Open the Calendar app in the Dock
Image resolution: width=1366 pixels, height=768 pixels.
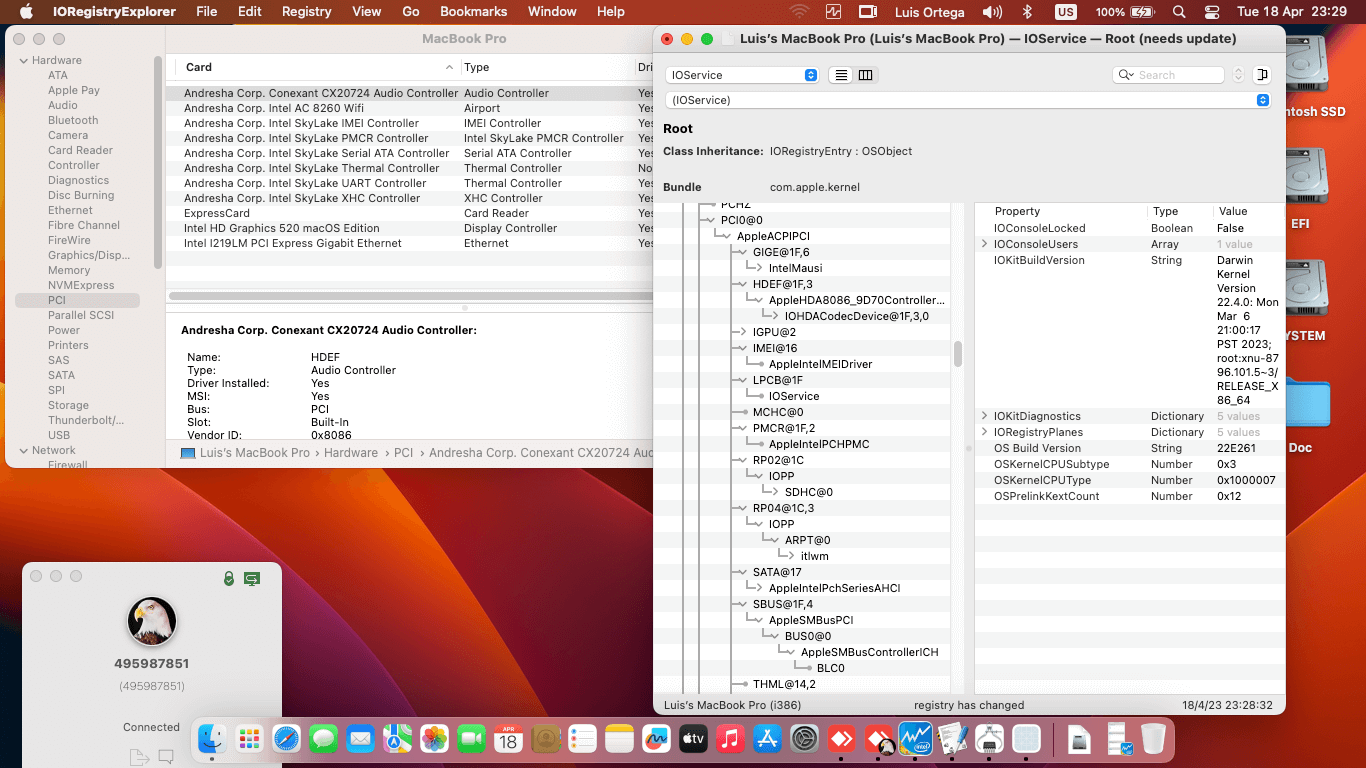pos(508,739)
